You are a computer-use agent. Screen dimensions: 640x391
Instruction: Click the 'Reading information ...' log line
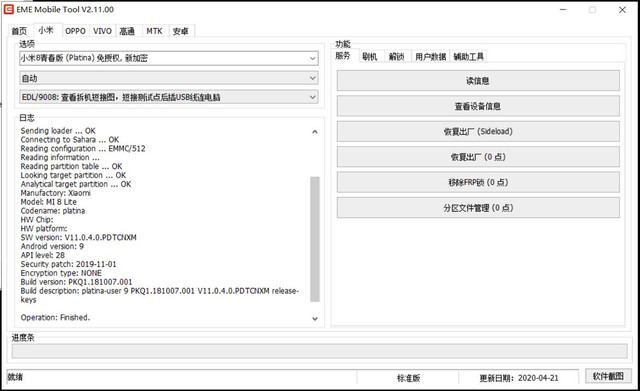coord(60,158)
